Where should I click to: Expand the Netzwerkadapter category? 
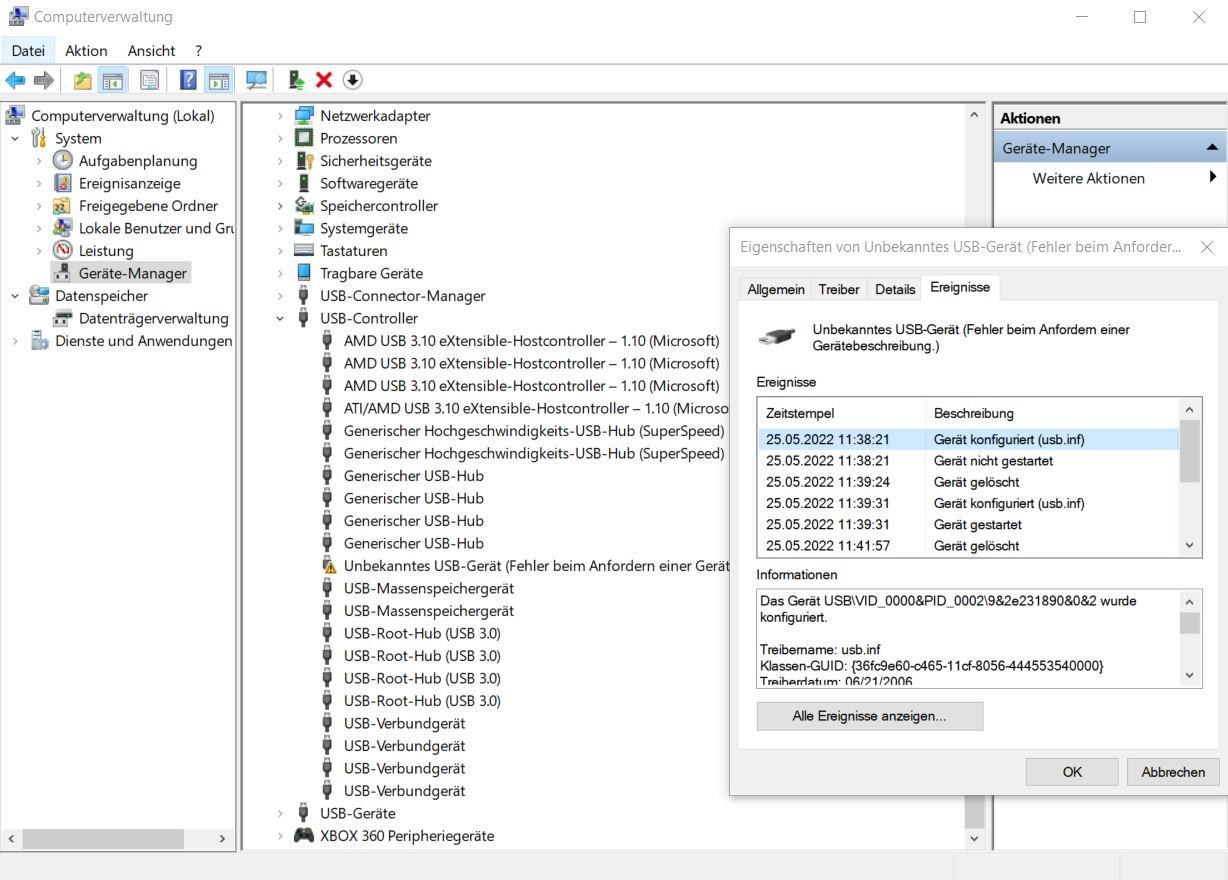tap(280, 116)
